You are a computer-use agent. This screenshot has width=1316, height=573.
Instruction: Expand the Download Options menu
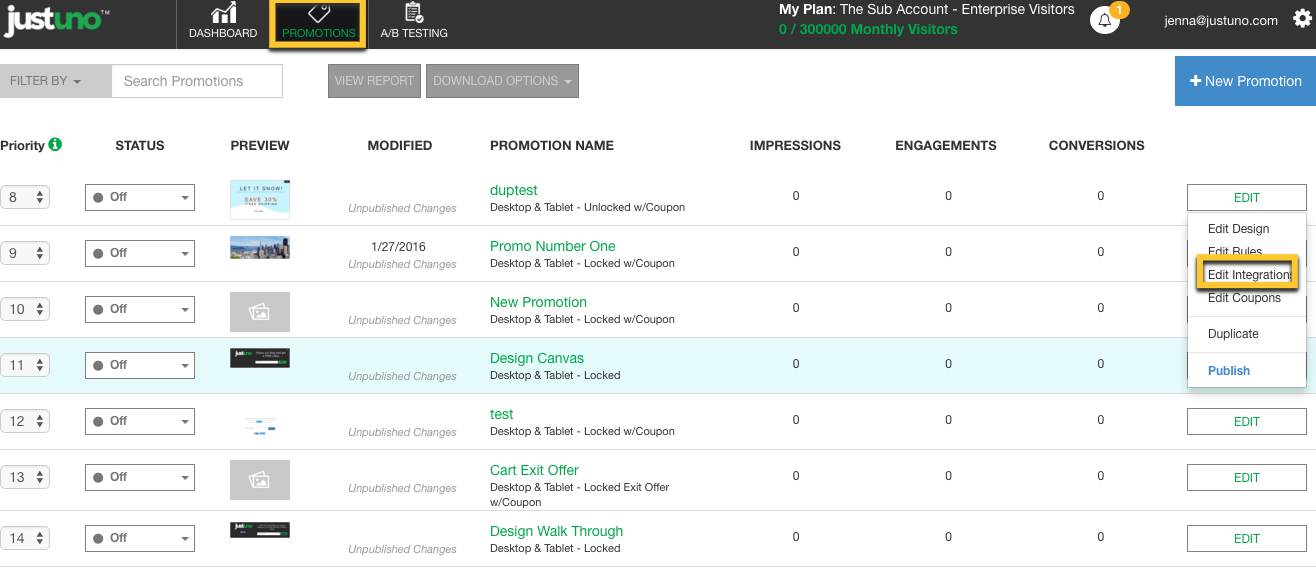(502, 81)
